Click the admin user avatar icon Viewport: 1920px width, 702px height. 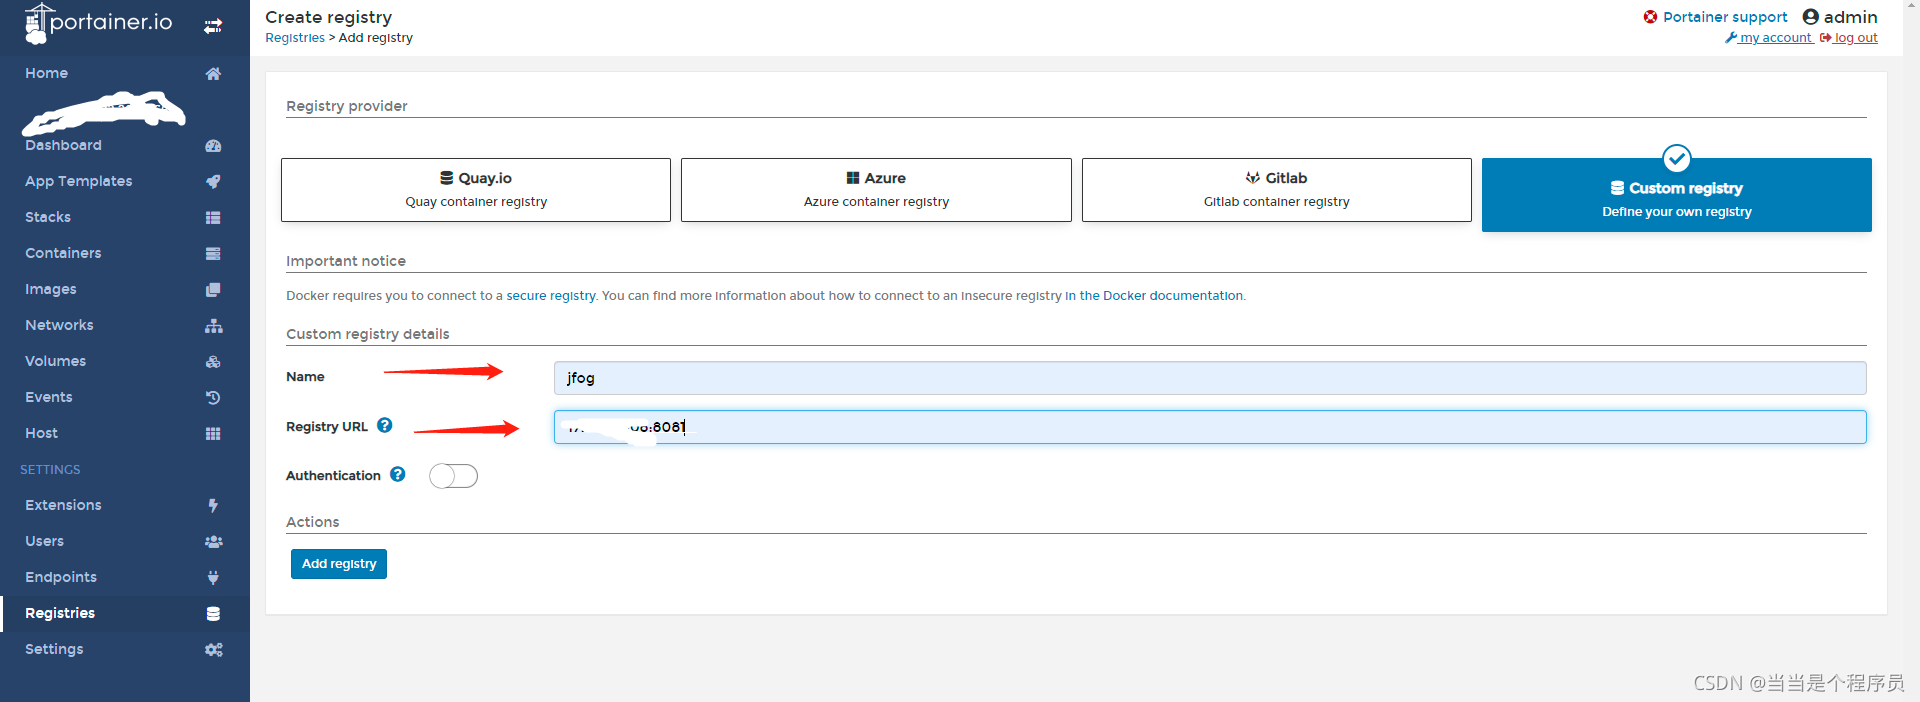pyautogui.click(x=1810, y=16)
